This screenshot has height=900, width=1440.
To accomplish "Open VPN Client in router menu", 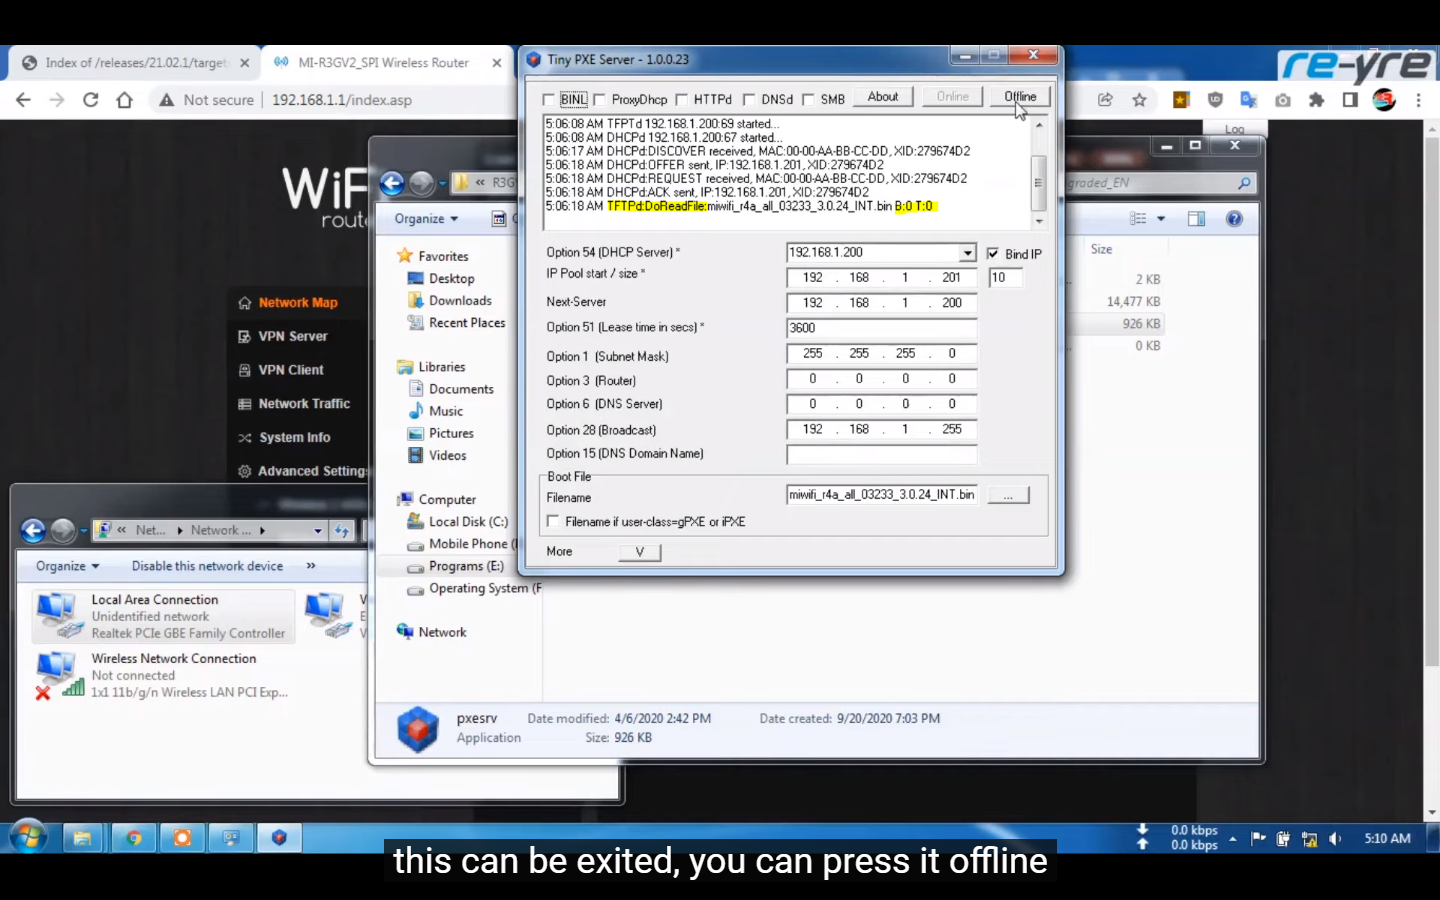I will (x=291, y=370).
